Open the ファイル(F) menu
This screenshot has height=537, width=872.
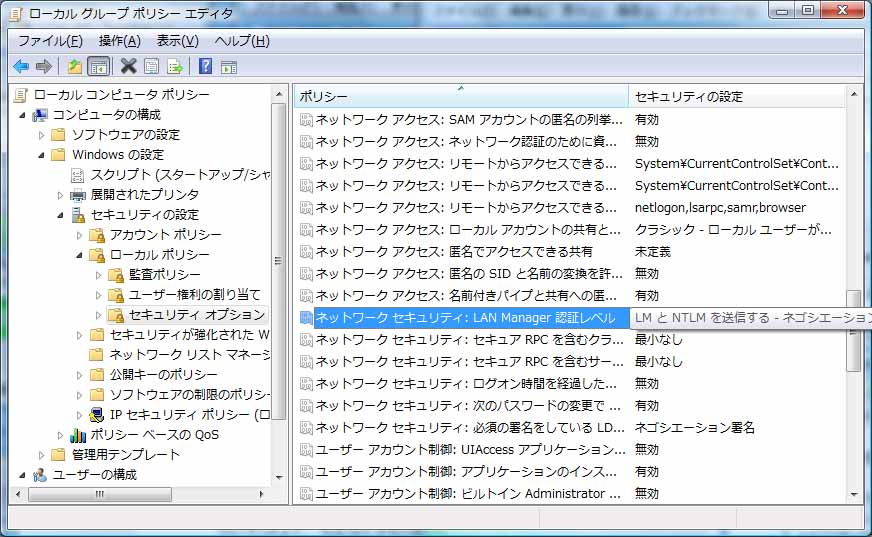pyautogui.click(x=51, y=41)
